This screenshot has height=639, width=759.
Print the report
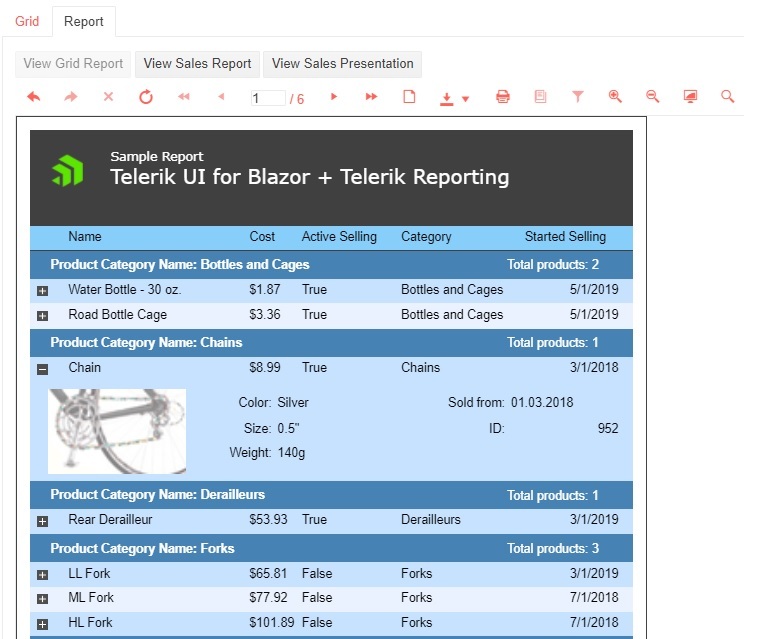pyautogui.click(x=503, y=97)
